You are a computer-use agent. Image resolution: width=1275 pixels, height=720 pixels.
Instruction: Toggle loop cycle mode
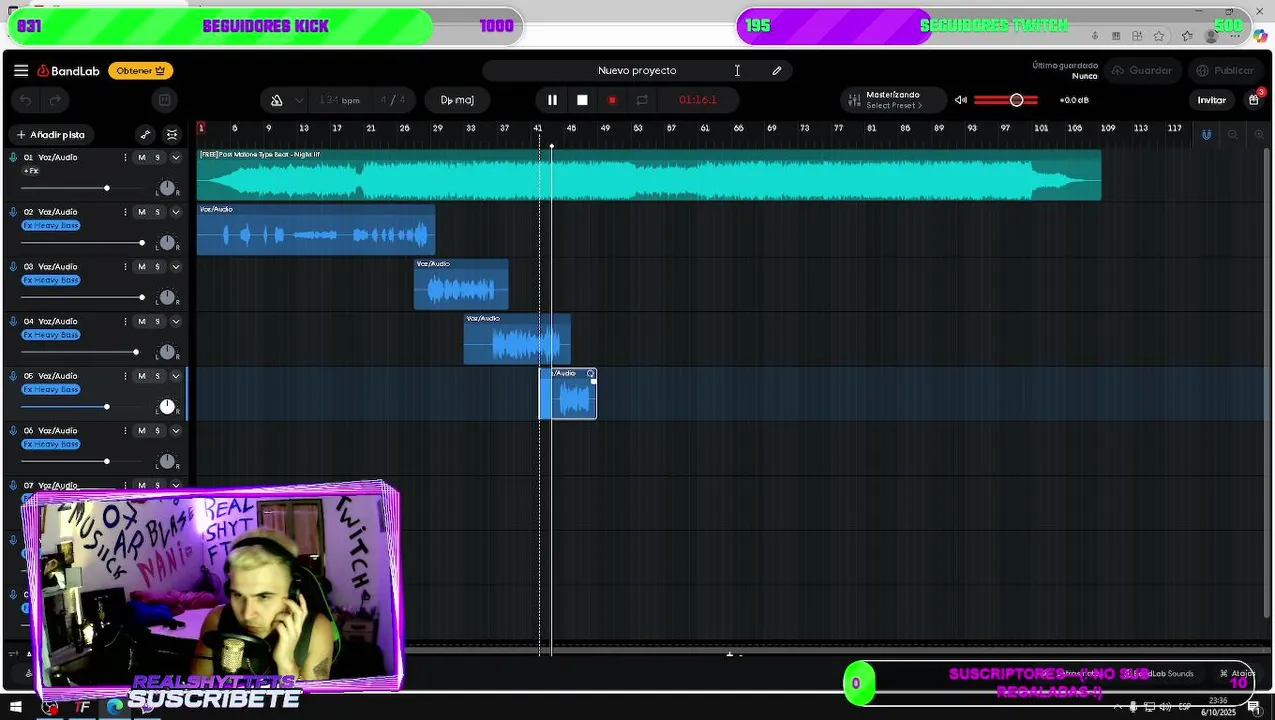point(642,100)
